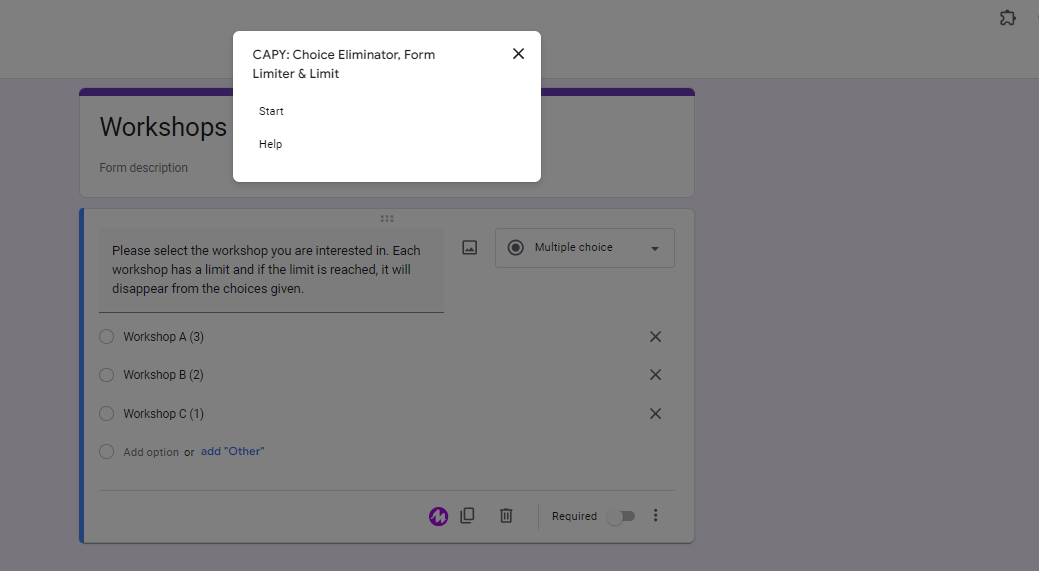The height and width of the screenshot is (571, 1039).
Task: Click the CAPY: Choice Eliminator popup title
Action: pyautogui.click(x=344, y=64)
